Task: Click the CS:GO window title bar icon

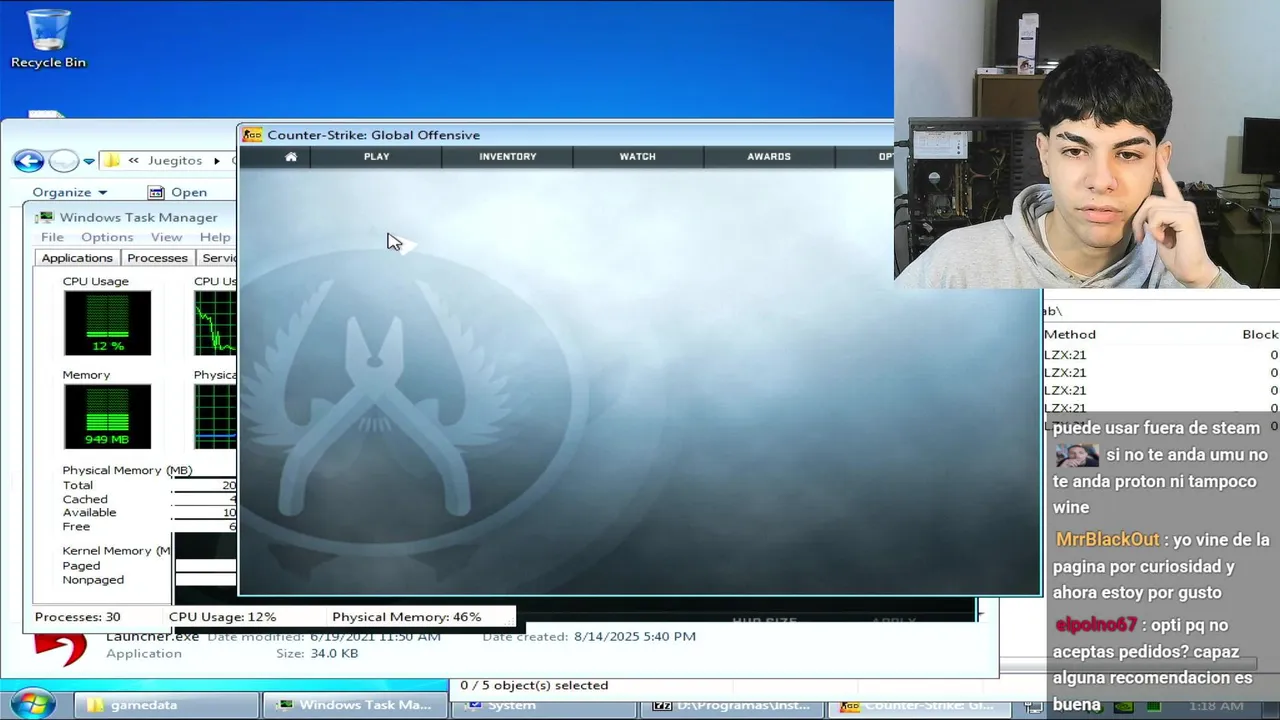Action: point(253,135)
